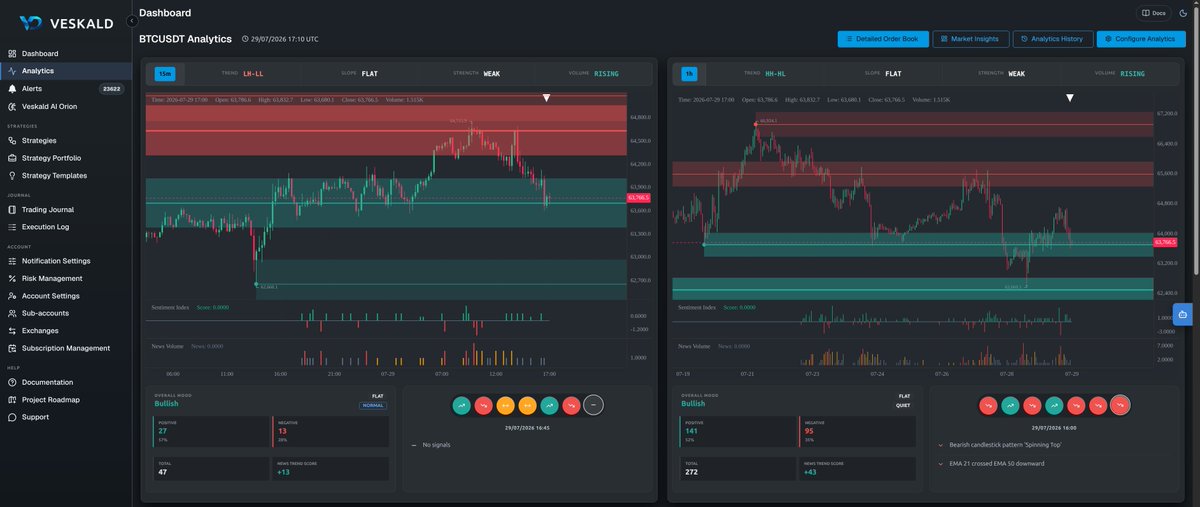Screen dimensions: 1200x507
Task: Open the floating chatbot icon at right edge
Action: click(1183, 314)
